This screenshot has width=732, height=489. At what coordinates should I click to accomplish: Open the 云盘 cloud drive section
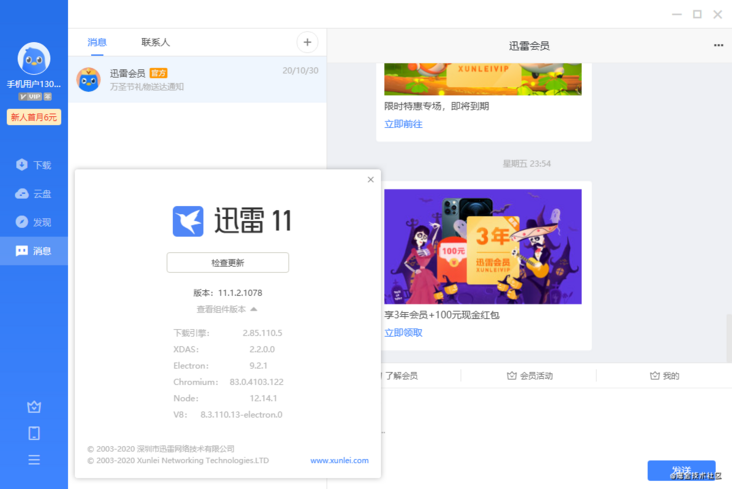(x=34, y=194)
